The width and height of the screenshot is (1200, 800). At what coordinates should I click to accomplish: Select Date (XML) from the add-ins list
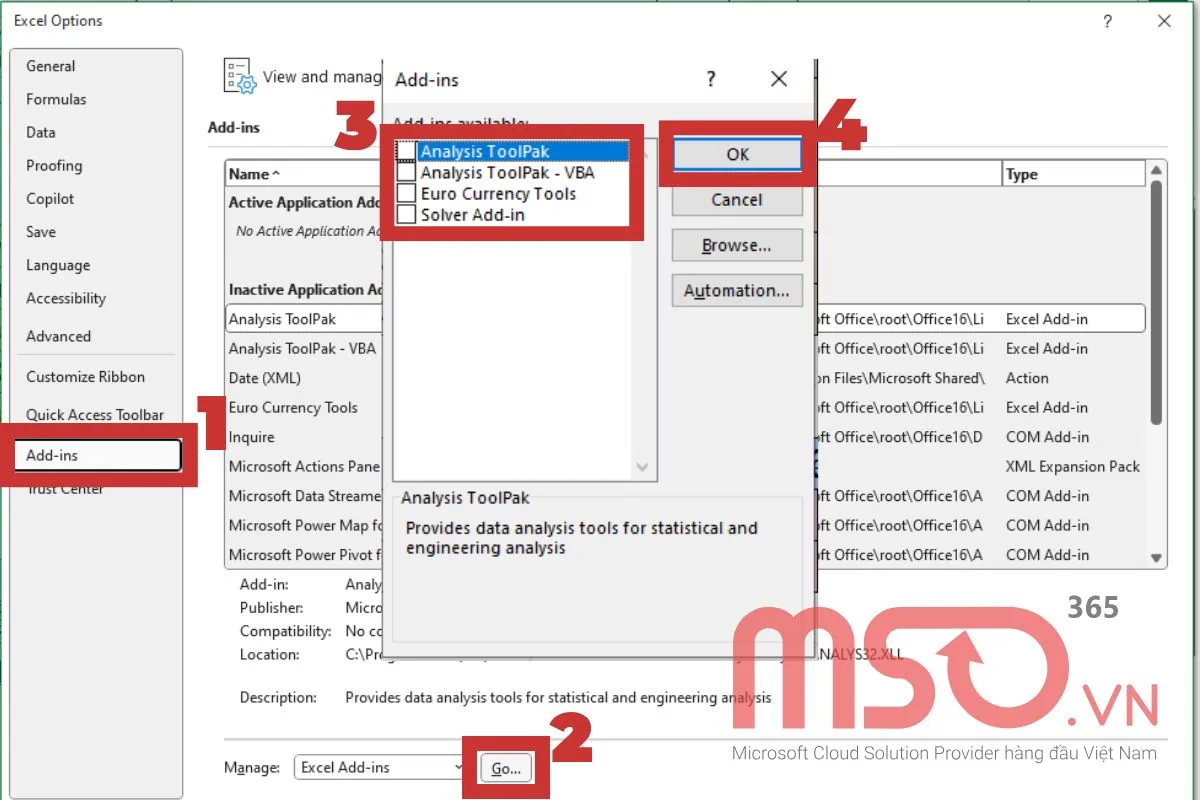coord(264,378)
